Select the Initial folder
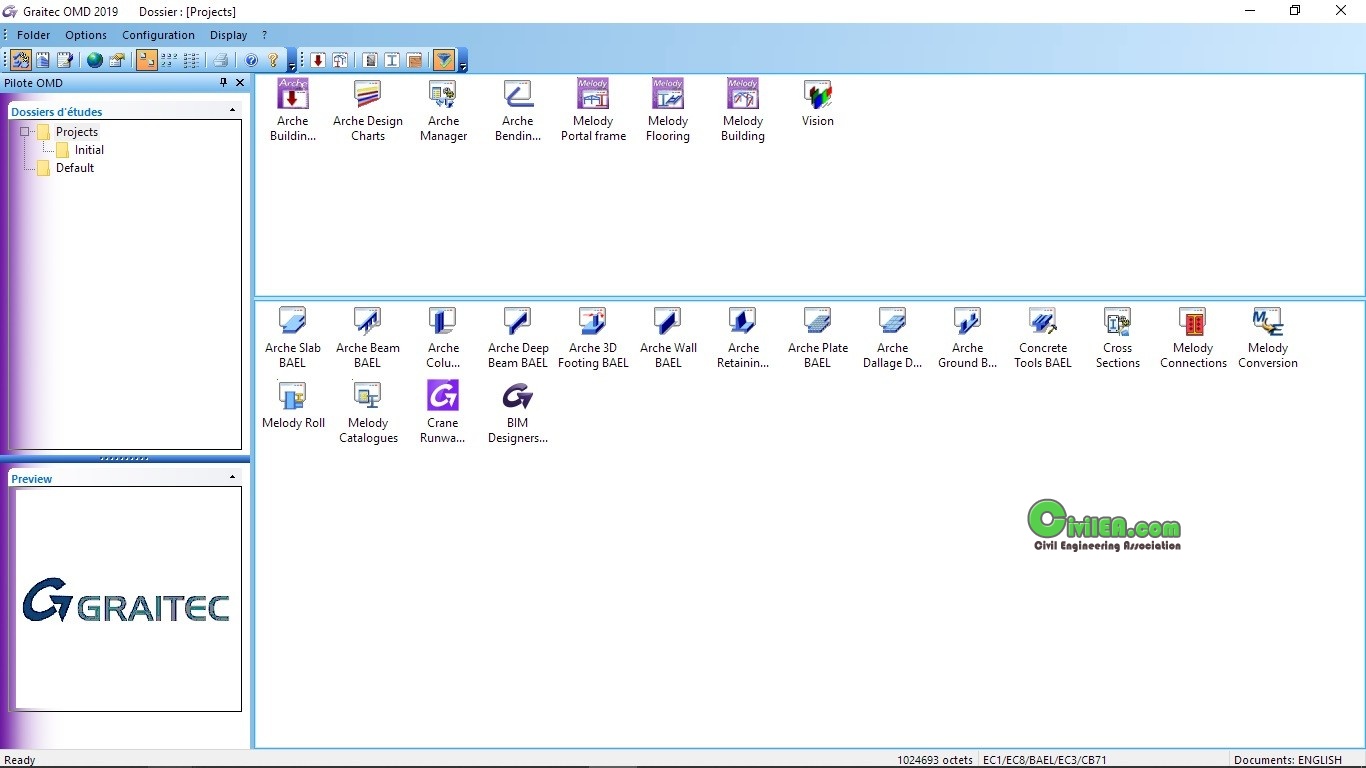 [89, 150]
